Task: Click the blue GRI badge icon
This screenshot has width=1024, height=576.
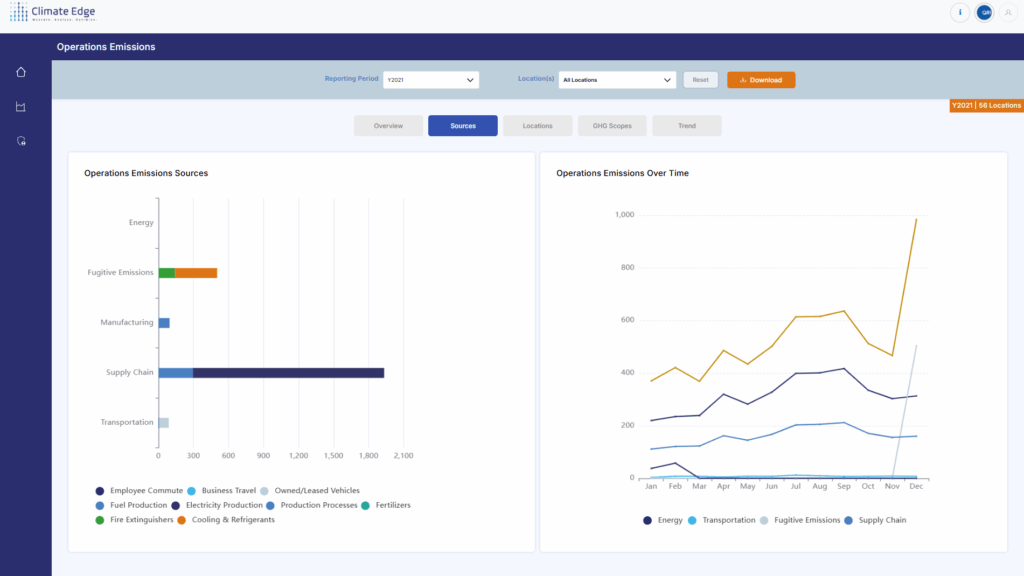Action: pyautogui.click(x=985, y=13)
